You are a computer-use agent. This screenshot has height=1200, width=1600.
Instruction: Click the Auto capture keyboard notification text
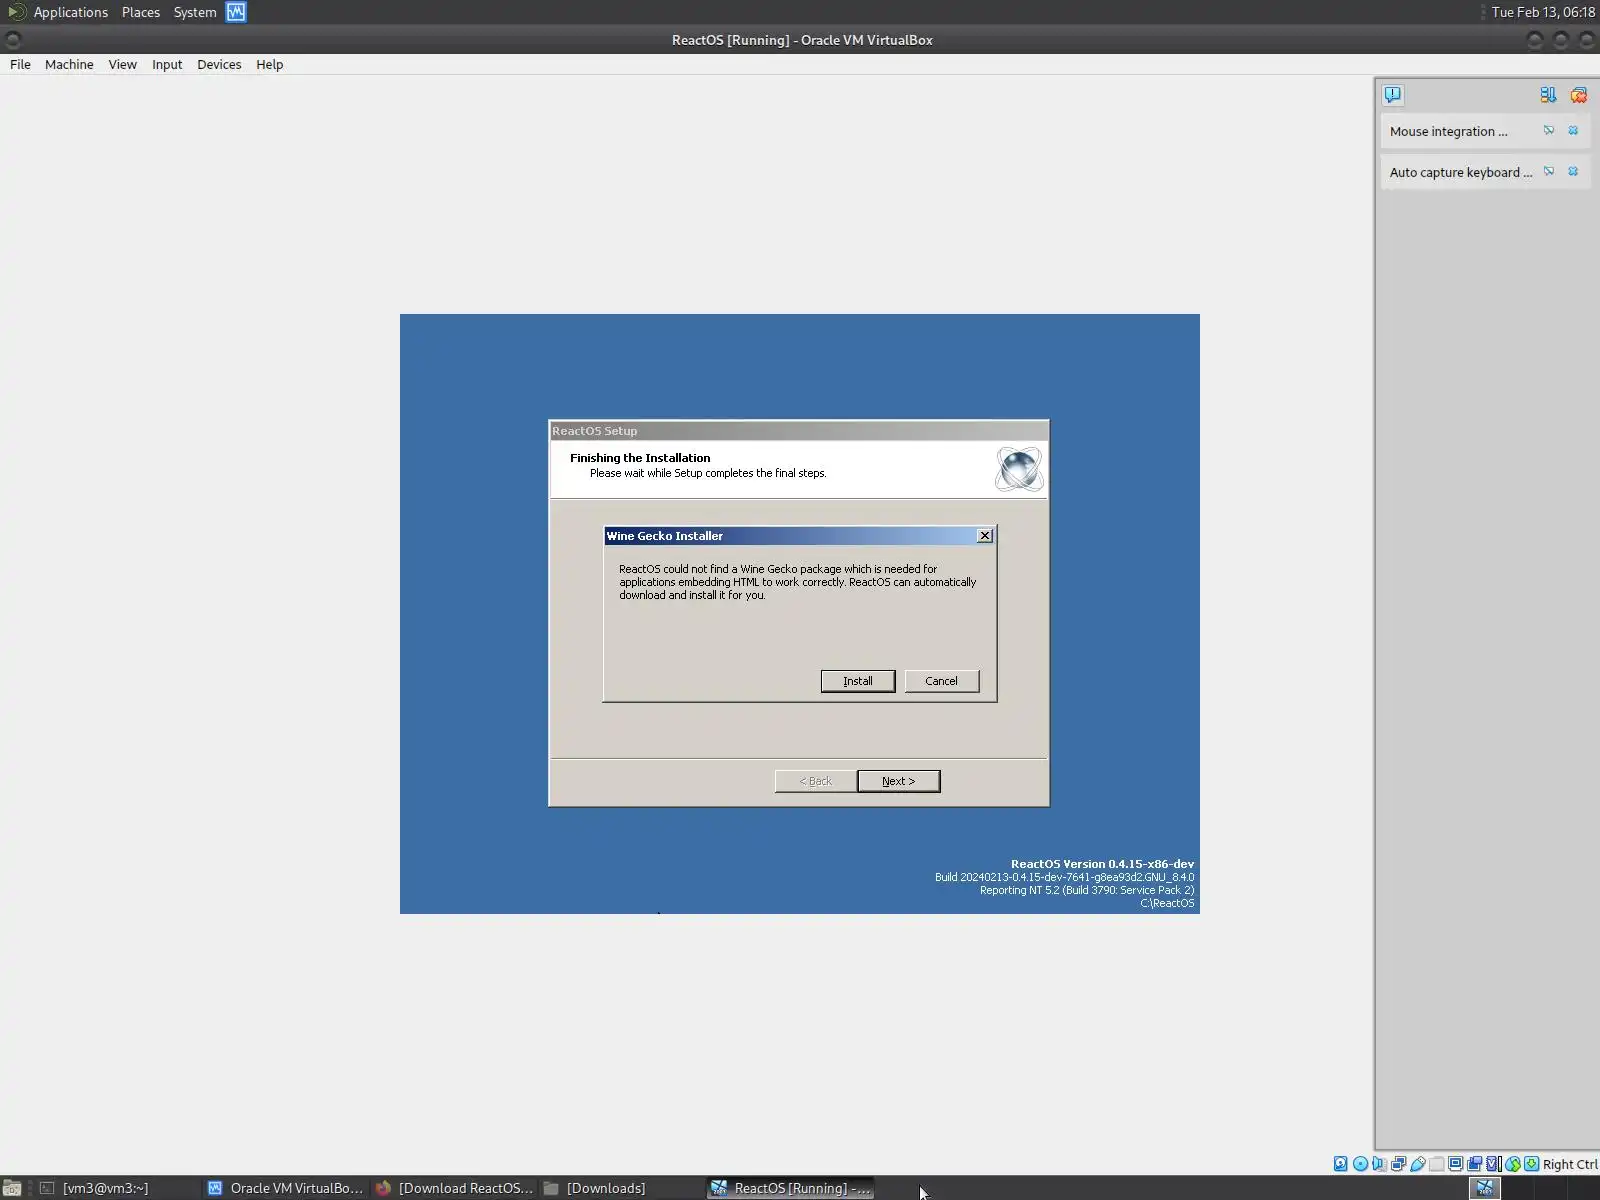(x=1461, y=172)
